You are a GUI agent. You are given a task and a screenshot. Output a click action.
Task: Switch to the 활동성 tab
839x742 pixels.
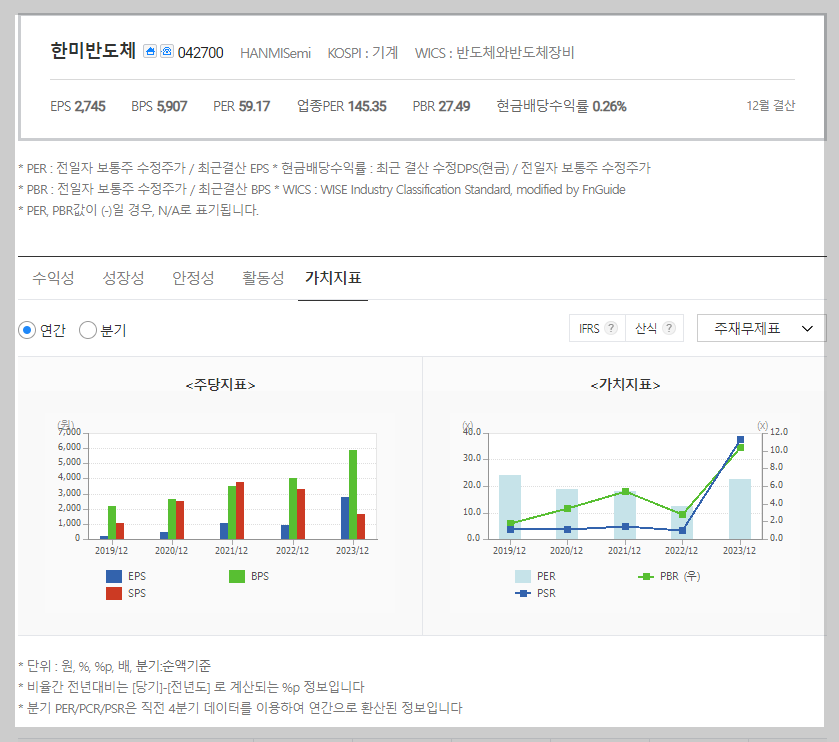click(261, 279)
